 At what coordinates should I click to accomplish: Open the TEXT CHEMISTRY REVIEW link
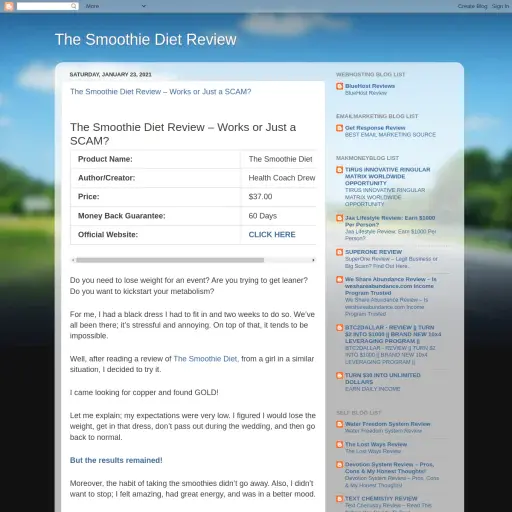[381, 499]
